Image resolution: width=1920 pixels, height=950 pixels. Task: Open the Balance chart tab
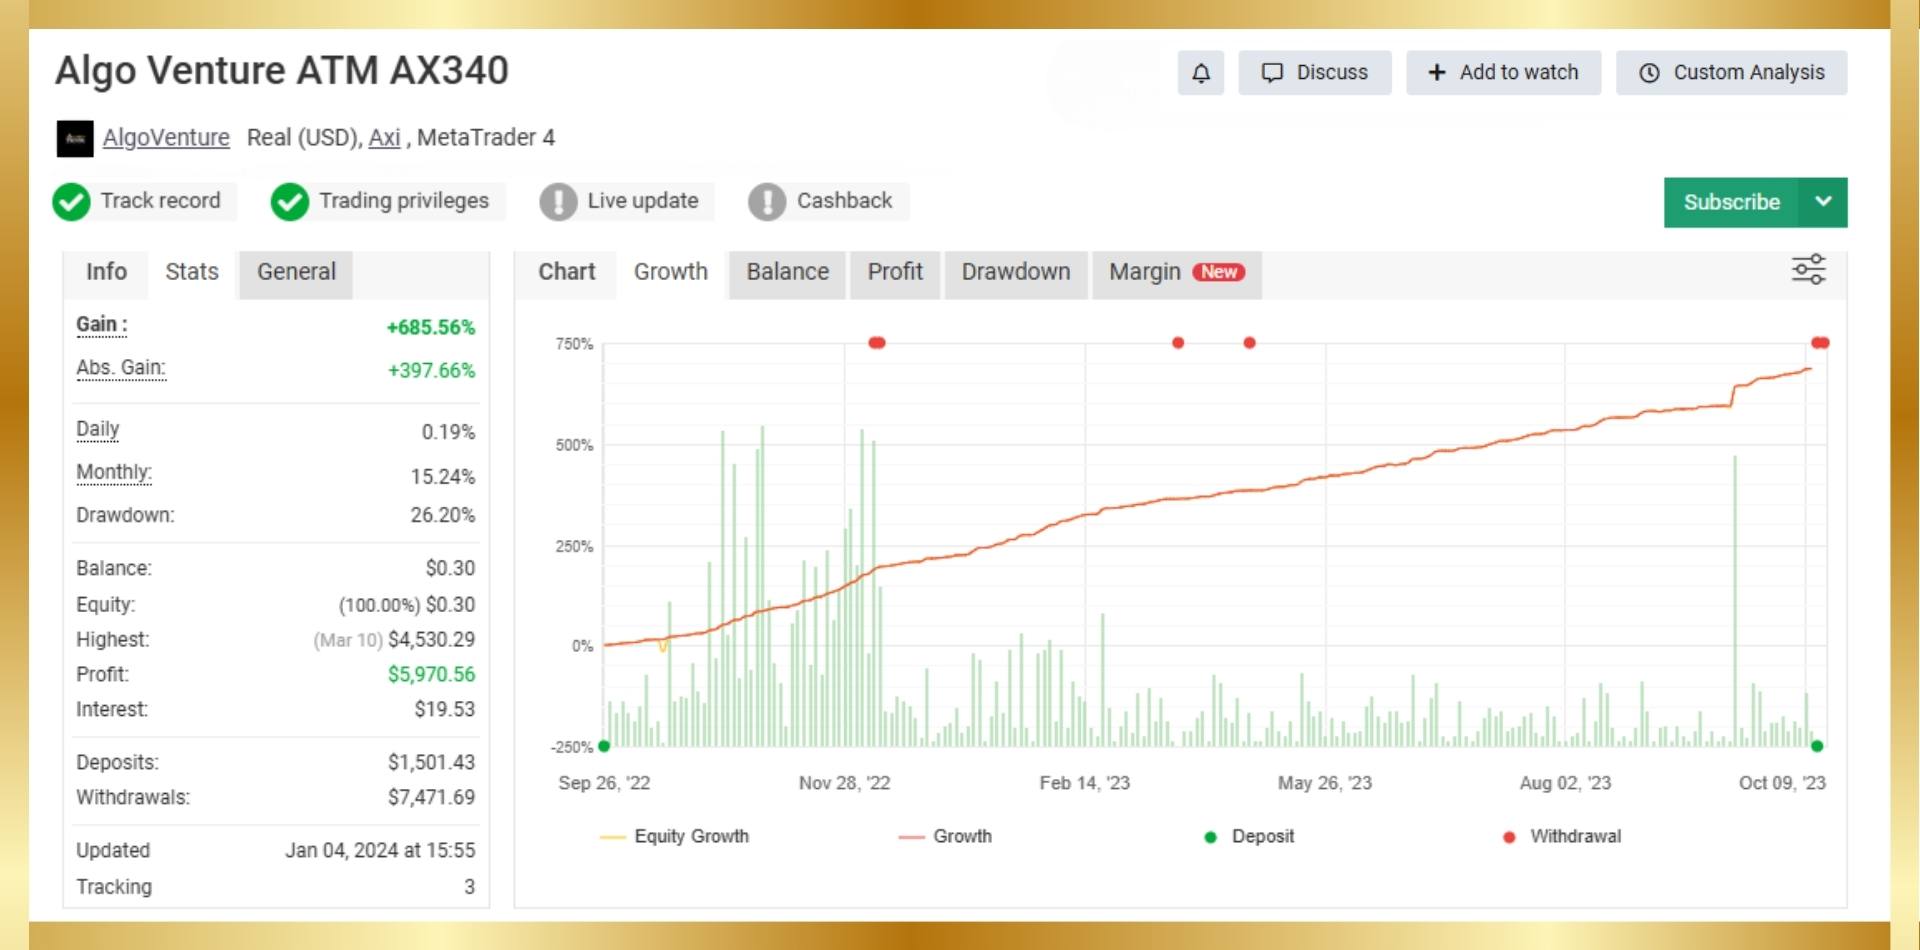(787, 272)
